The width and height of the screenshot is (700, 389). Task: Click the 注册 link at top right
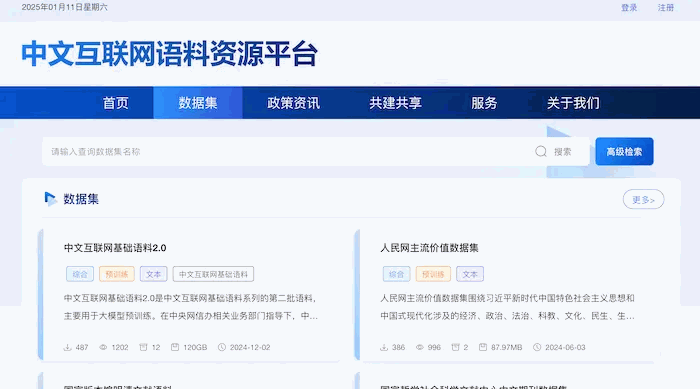point(666,8)
